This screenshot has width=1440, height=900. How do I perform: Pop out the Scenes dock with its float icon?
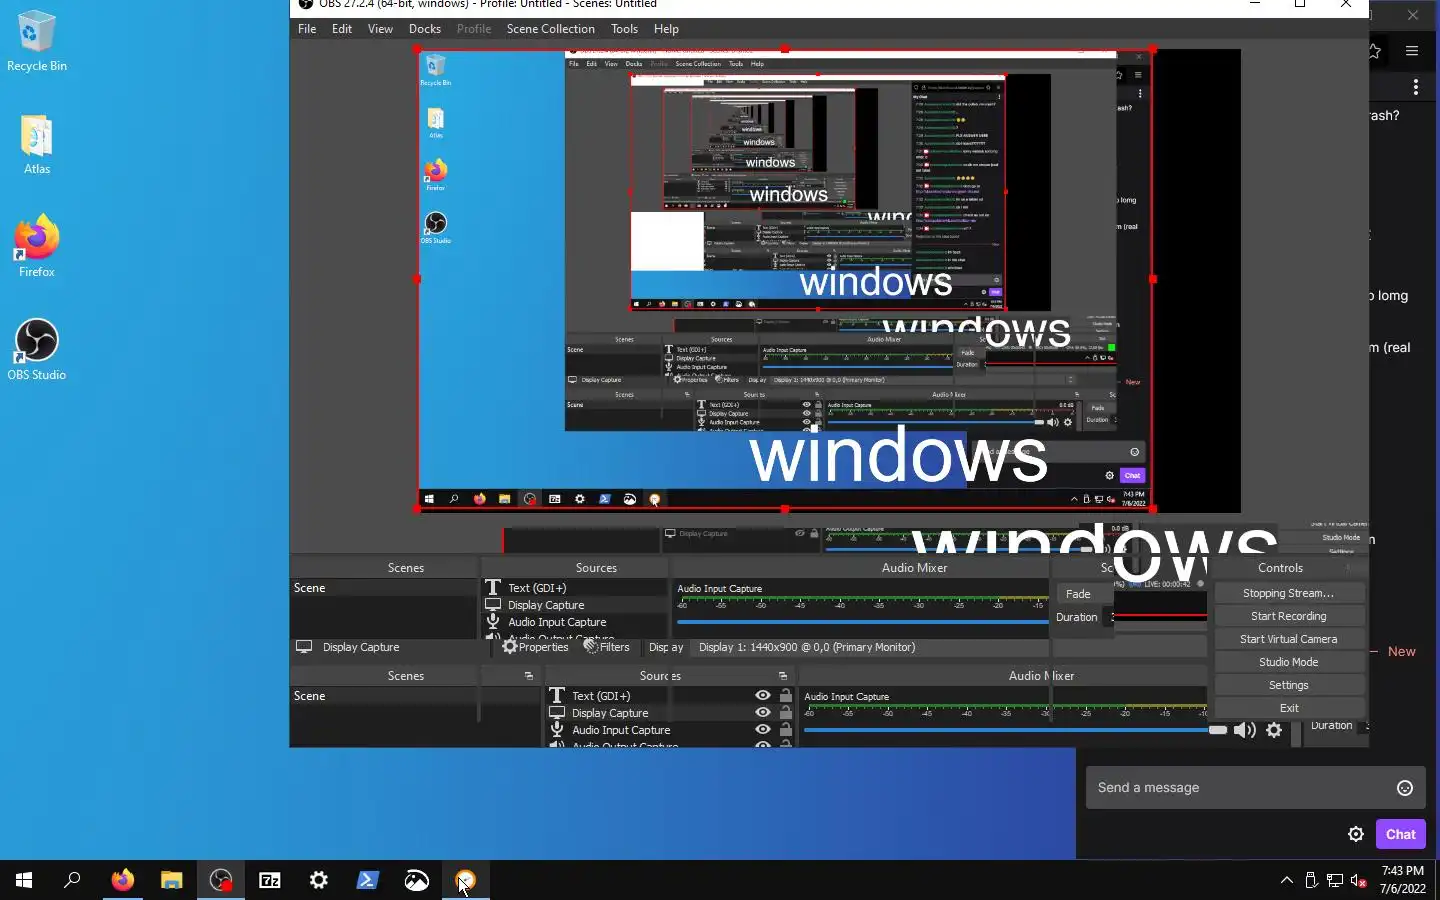(x=529, y=676)
